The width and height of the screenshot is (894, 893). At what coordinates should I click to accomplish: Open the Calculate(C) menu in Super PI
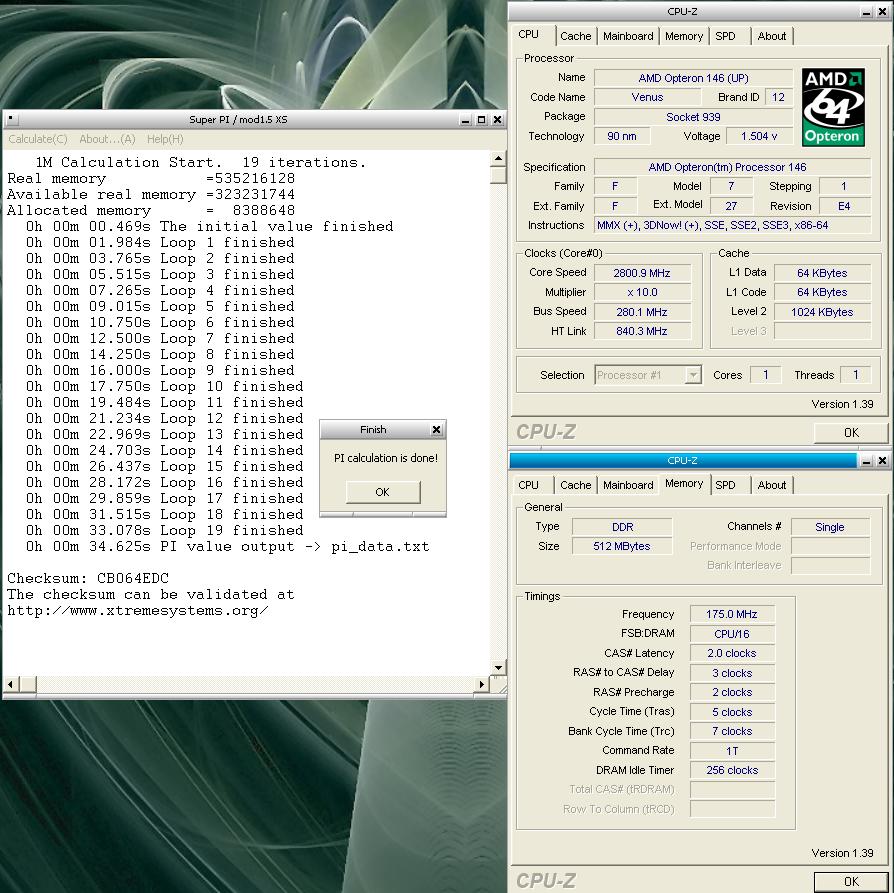pos(38,139)
